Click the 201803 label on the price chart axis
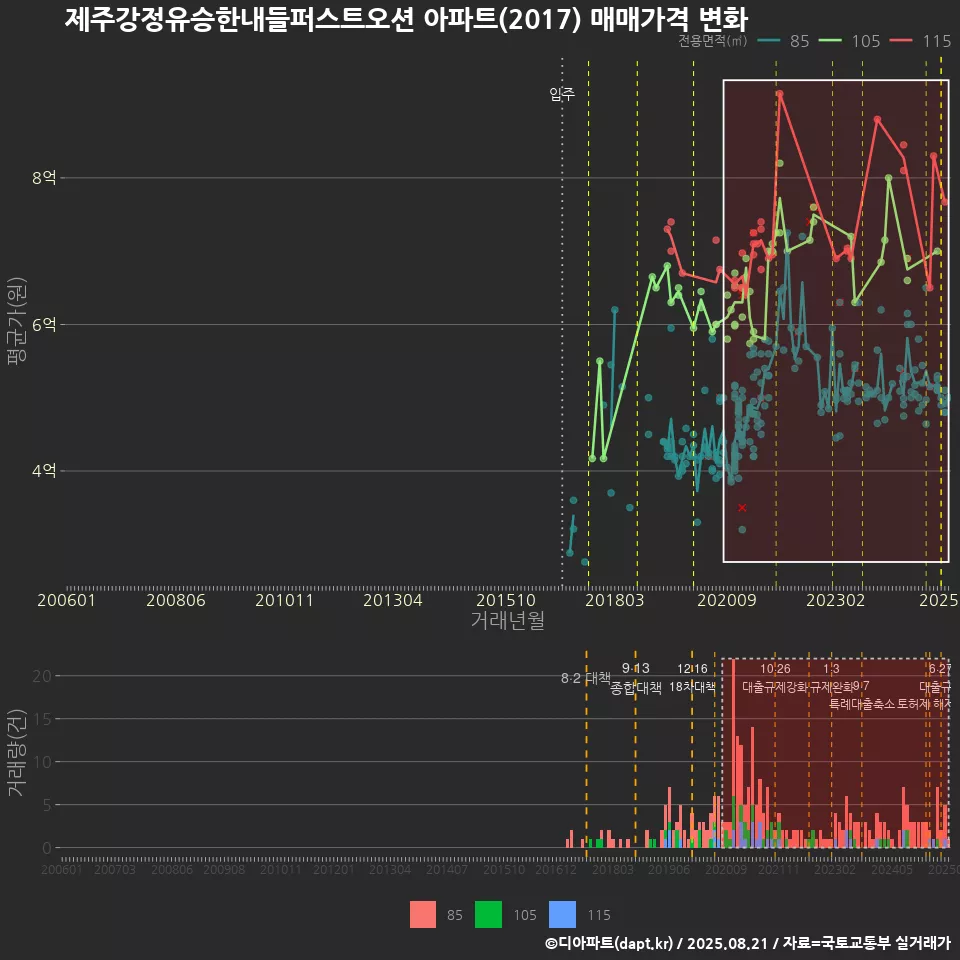 (615, 600)
